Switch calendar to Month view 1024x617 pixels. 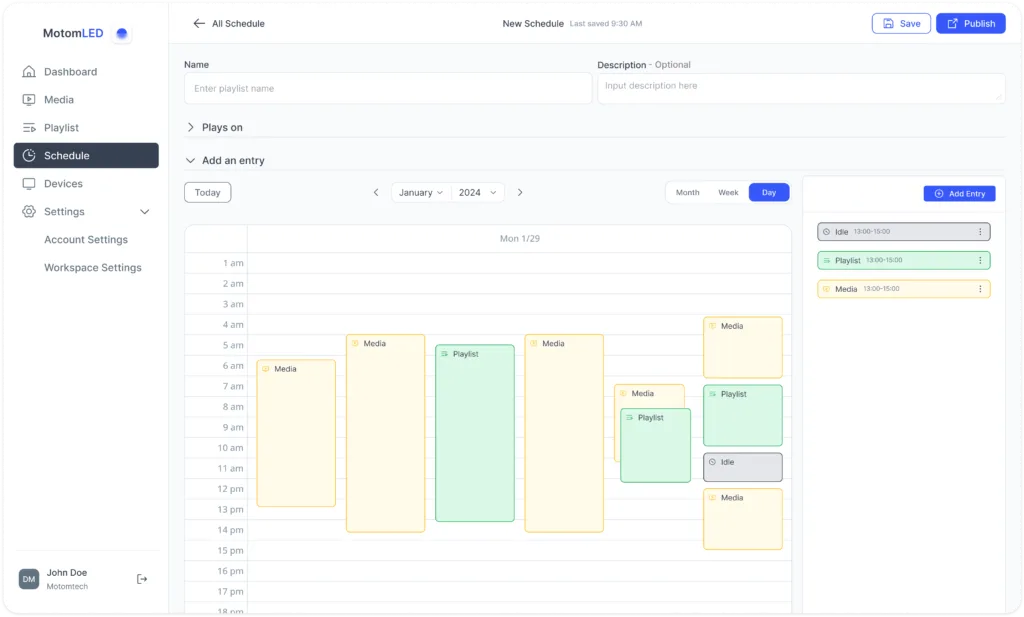tap(688, 192)
